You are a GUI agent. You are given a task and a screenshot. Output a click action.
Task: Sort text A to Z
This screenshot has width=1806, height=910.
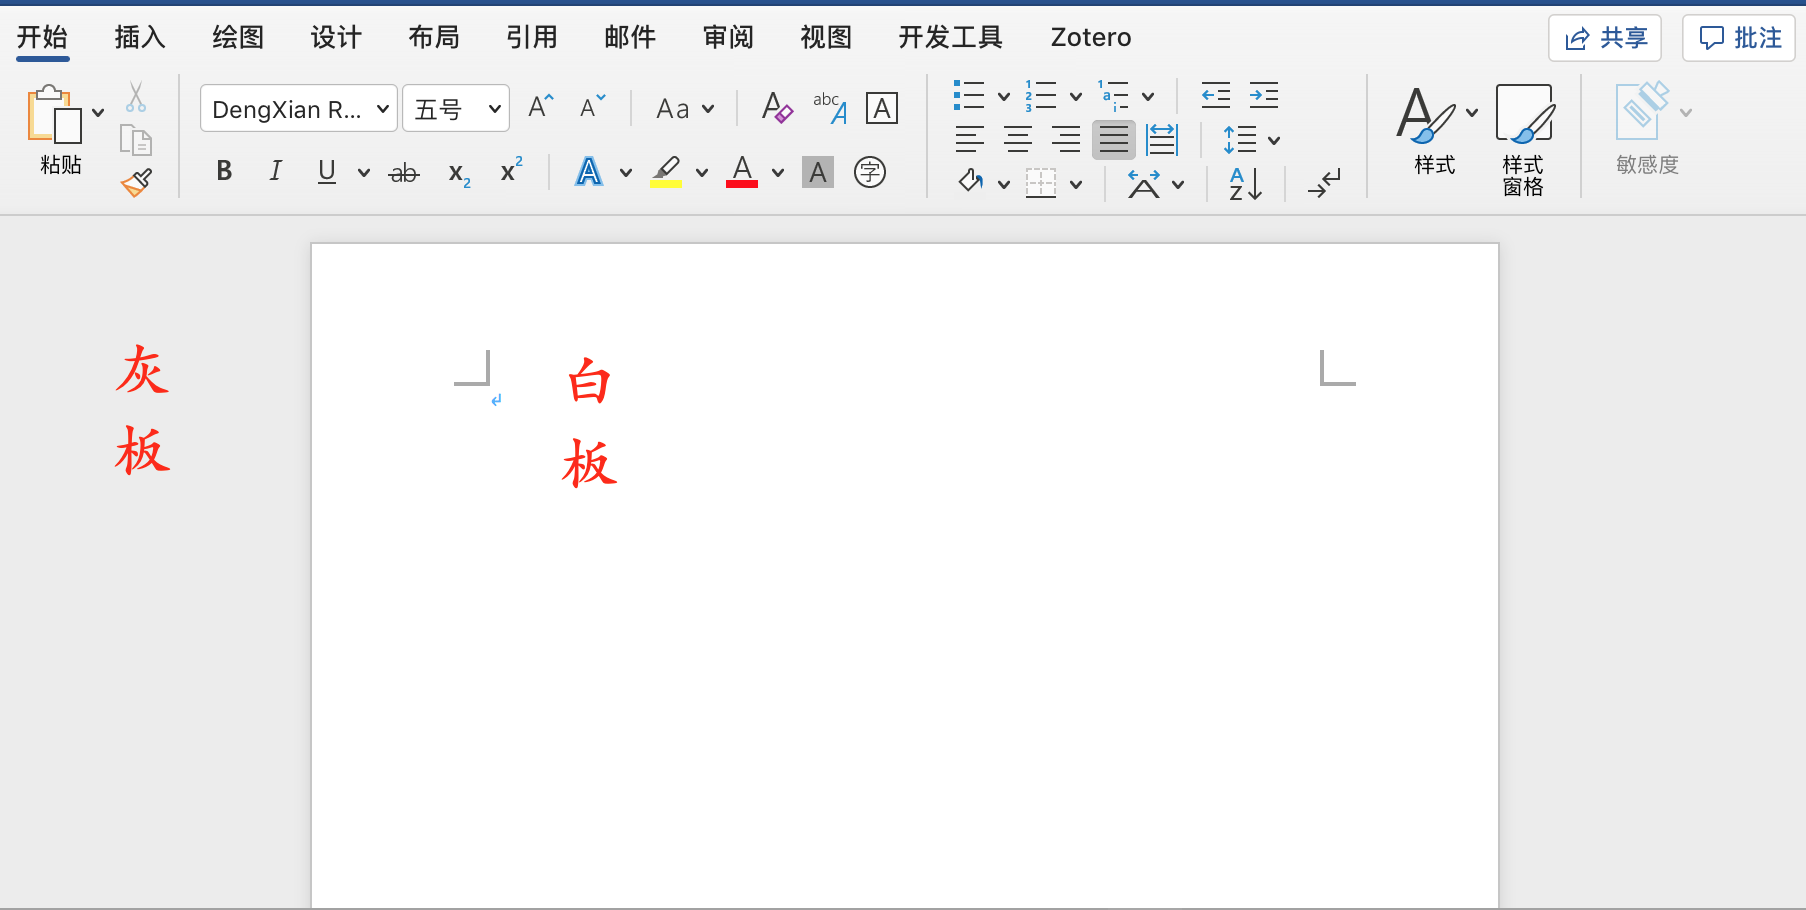point(1245,183)
